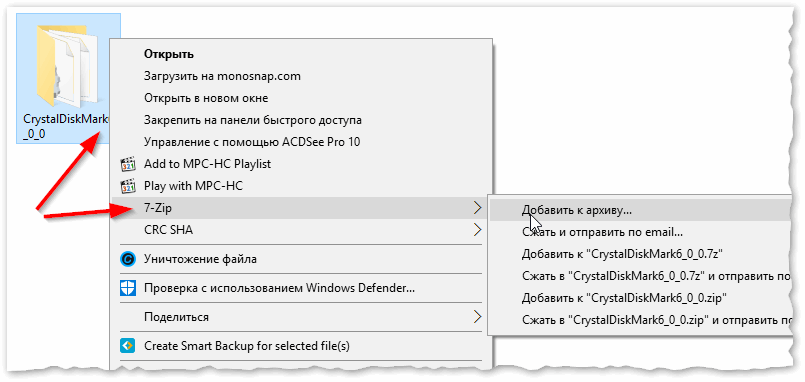Select Сжать и отправить по email...

tap(602, 232)
